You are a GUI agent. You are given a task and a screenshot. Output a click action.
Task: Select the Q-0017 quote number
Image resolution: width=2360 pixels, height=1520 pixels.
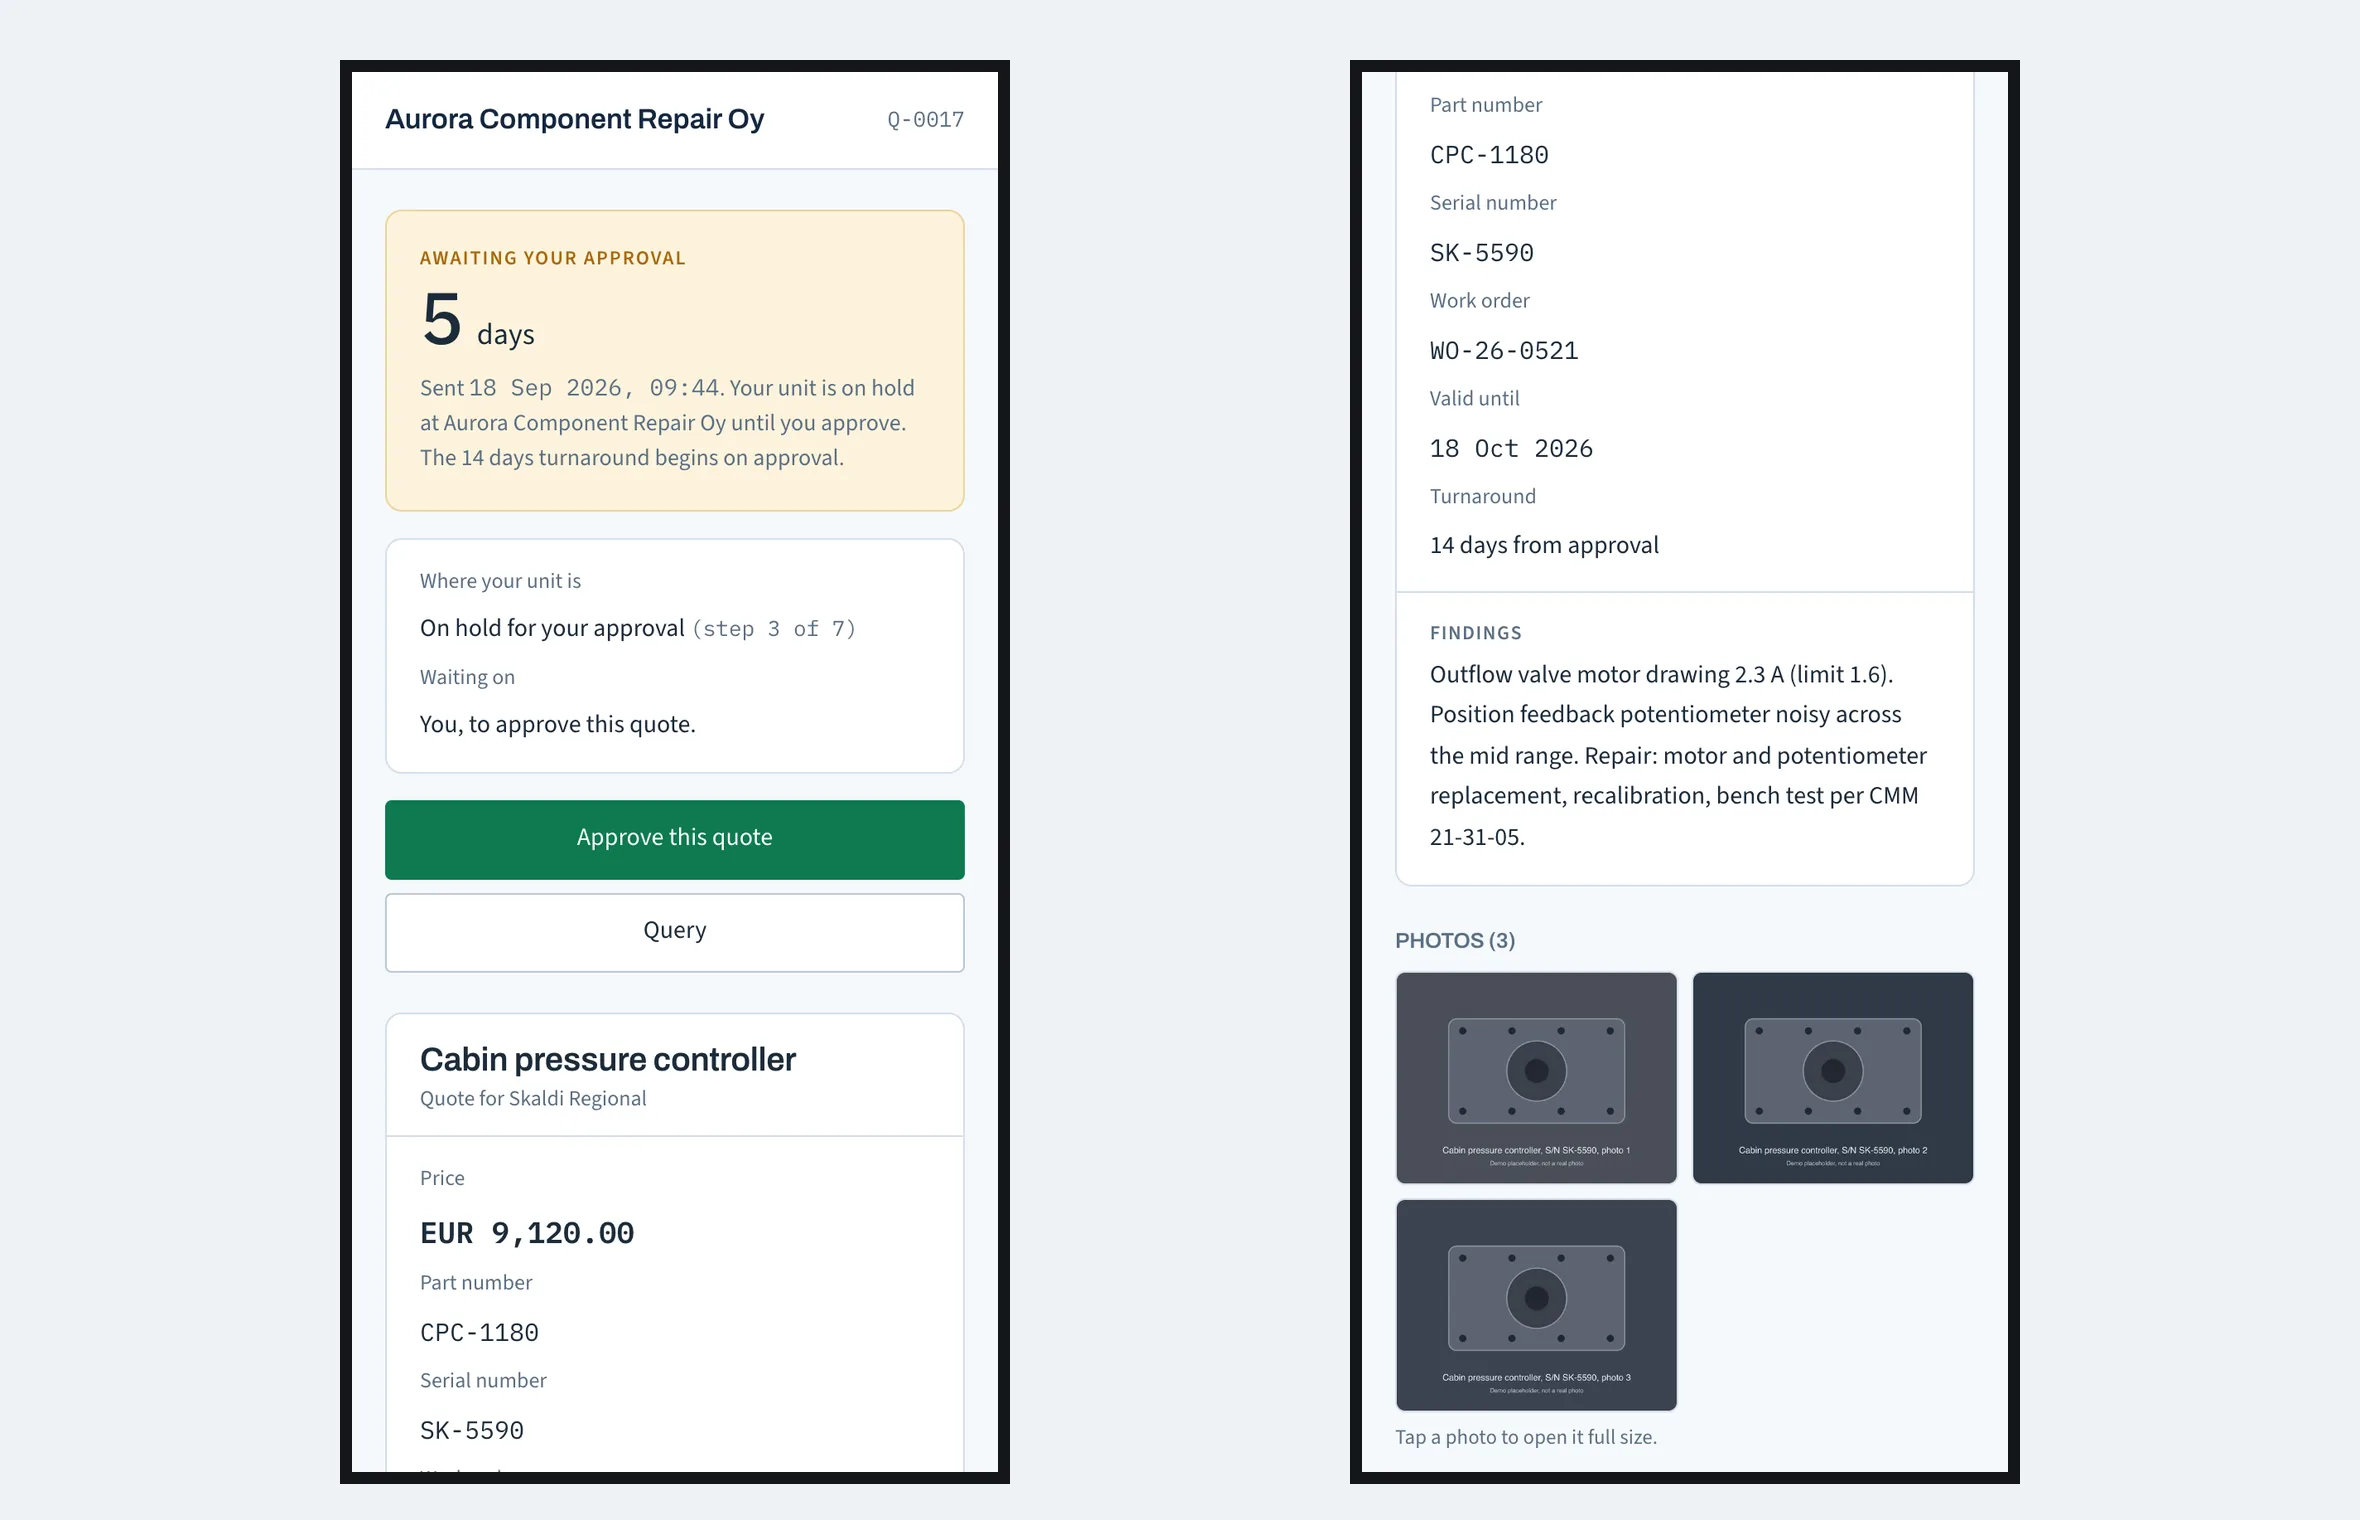(925, 120)
